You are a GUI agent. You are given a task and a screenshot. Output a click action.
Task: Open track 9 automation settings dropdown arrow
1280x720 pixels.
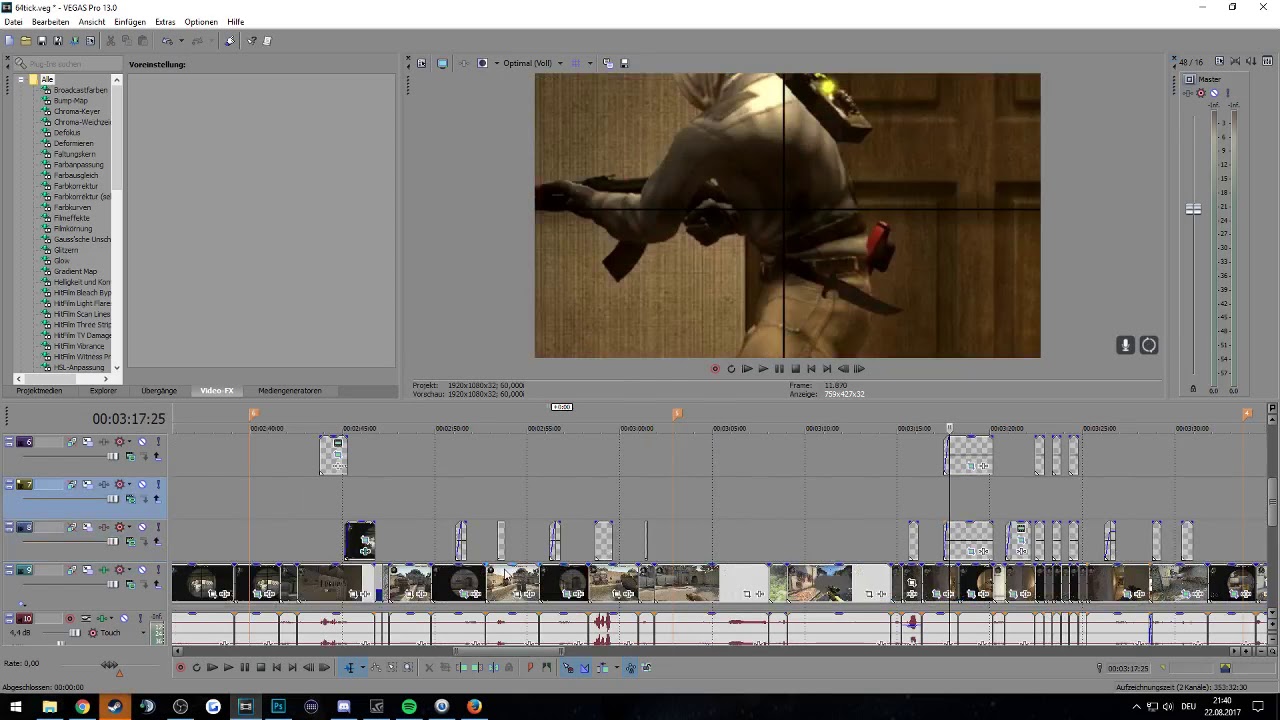pyautogui.click(x=129, y=570)
